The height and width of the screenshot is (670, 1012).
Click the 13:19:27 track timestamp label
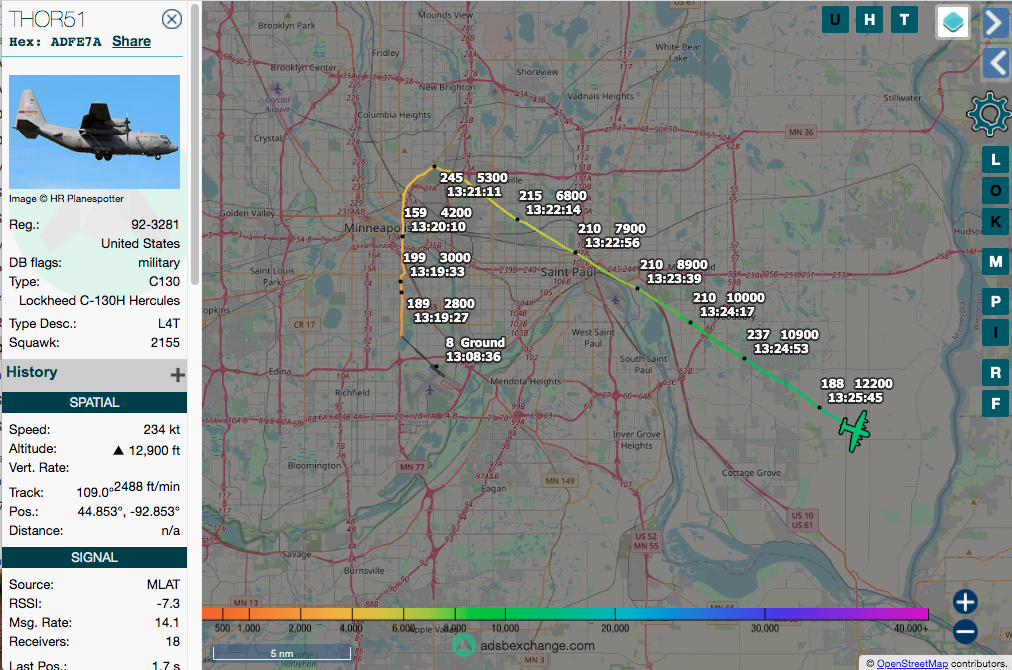point(442,318)
